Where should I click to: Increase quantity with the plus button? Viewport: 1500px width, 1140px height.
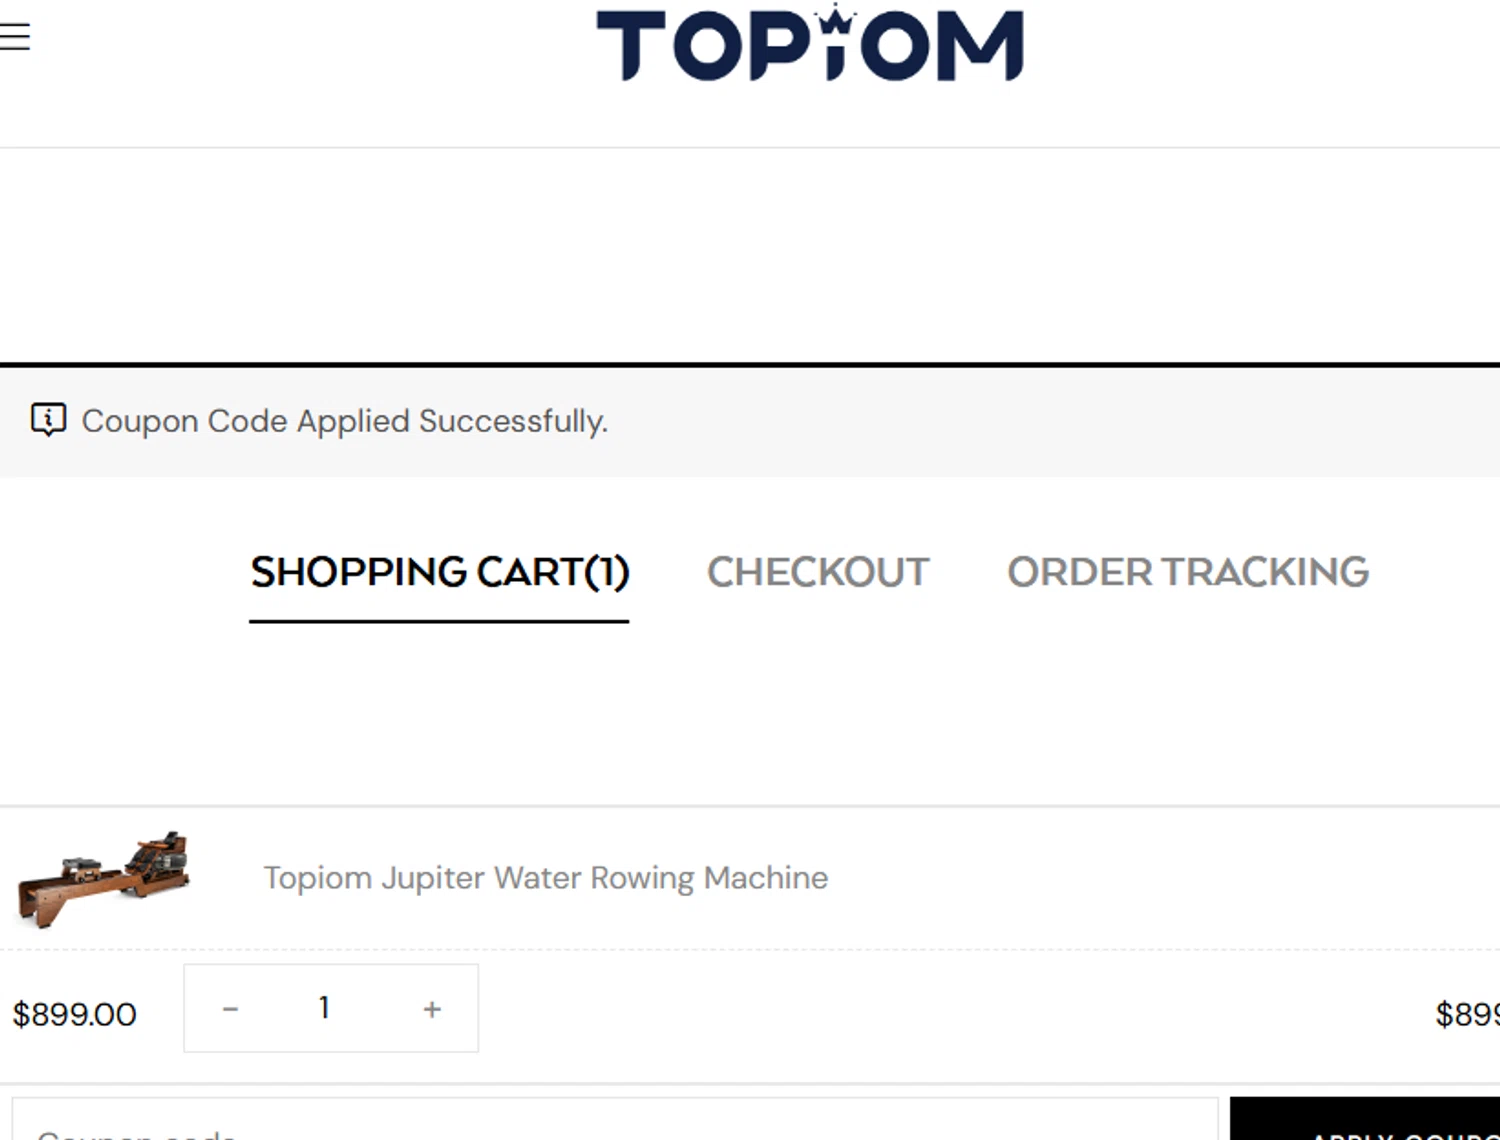(x=432, y=1009)
